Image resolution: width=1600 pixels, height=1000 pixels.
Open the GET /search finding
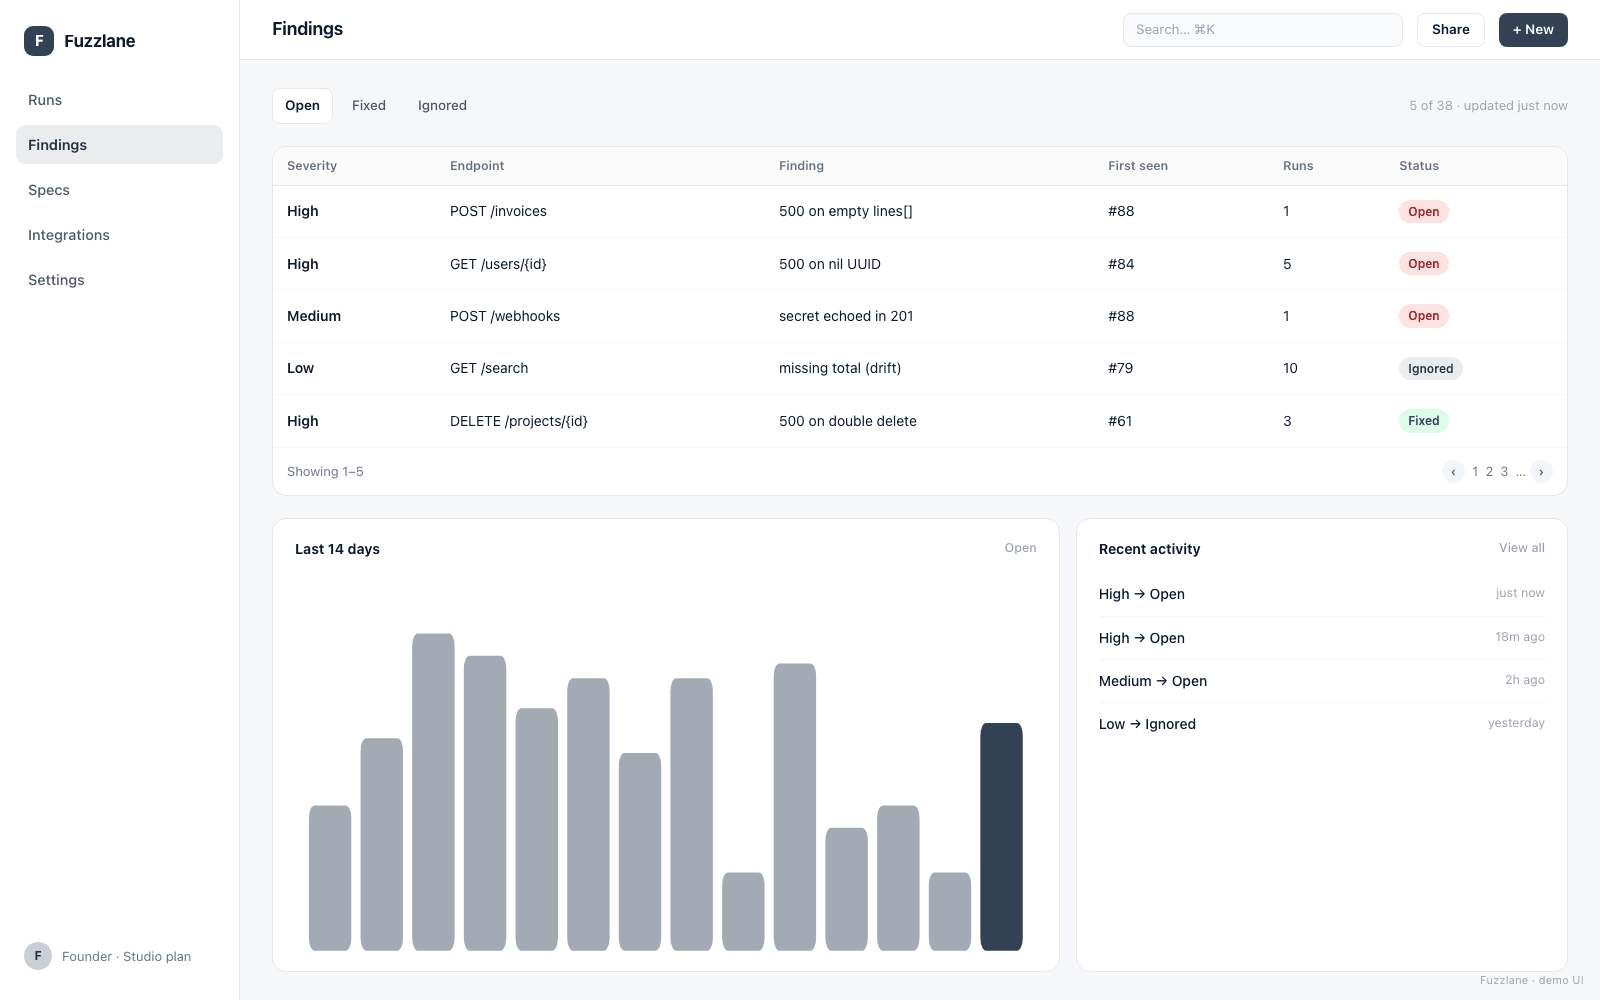coord(919,369)
